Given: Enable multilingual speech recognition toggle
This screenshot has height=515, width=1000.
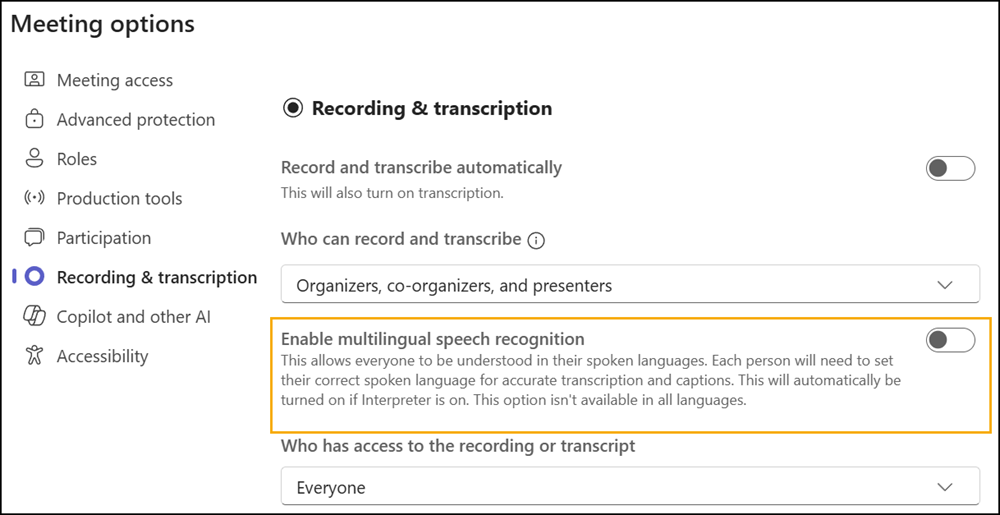Looking at the screenshot, I should 950,340.
